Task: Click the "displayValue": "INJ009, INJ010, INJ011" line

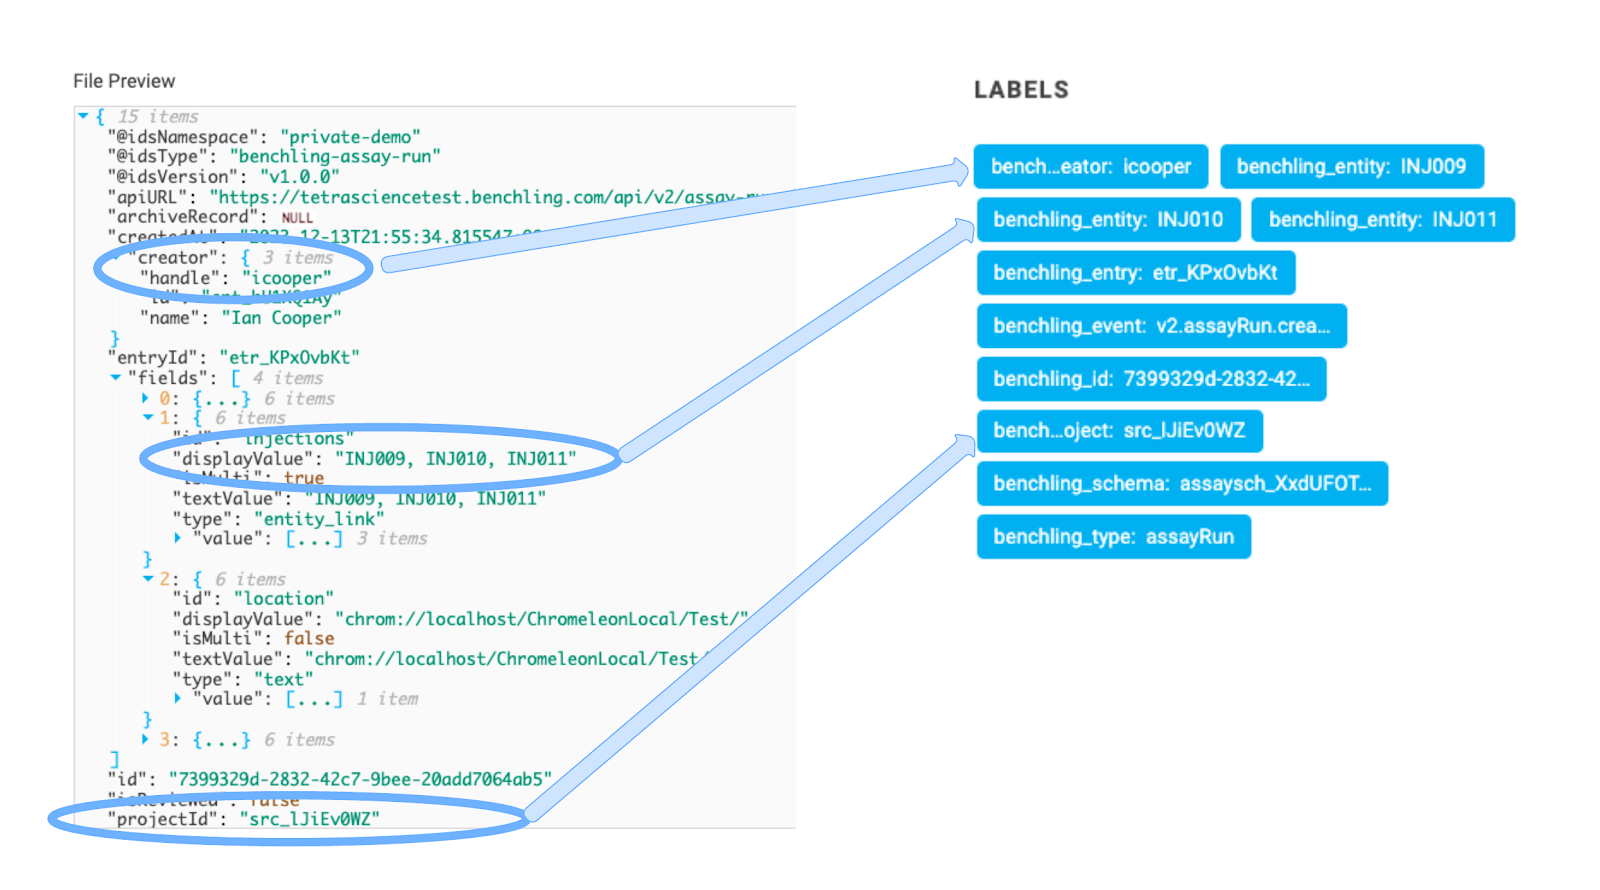Action: click(x=375, y=459)
